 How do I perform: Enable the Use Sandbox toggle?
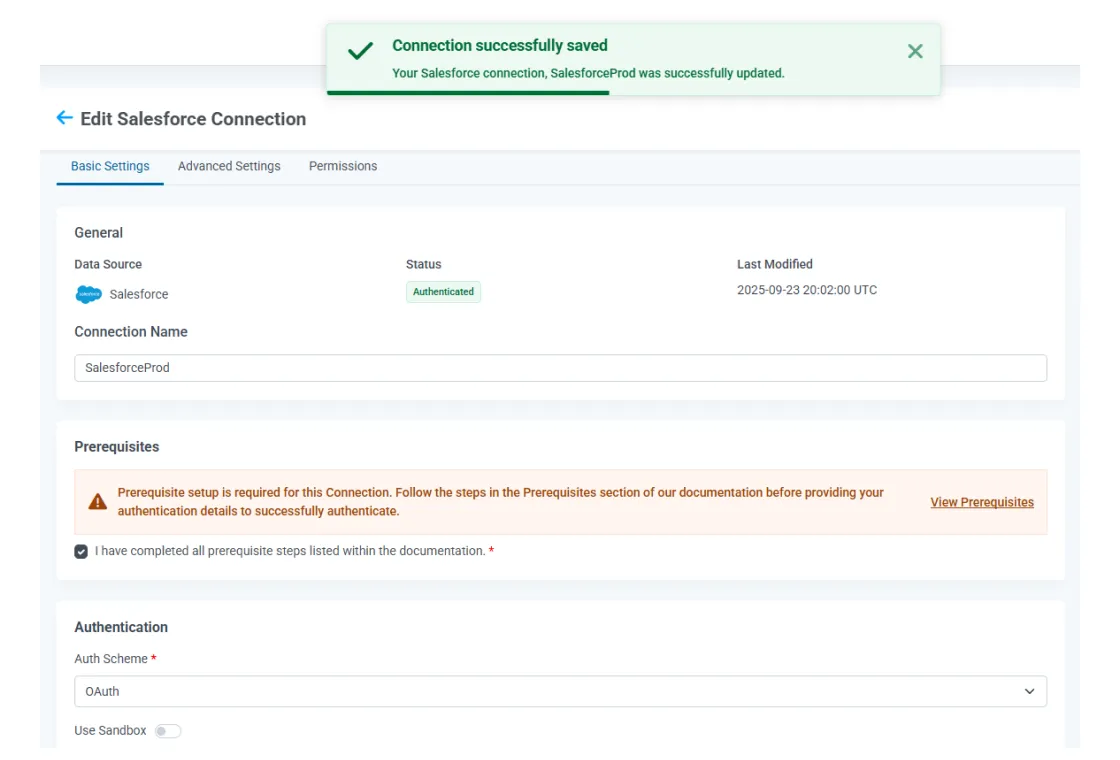(x=168, y=731)
